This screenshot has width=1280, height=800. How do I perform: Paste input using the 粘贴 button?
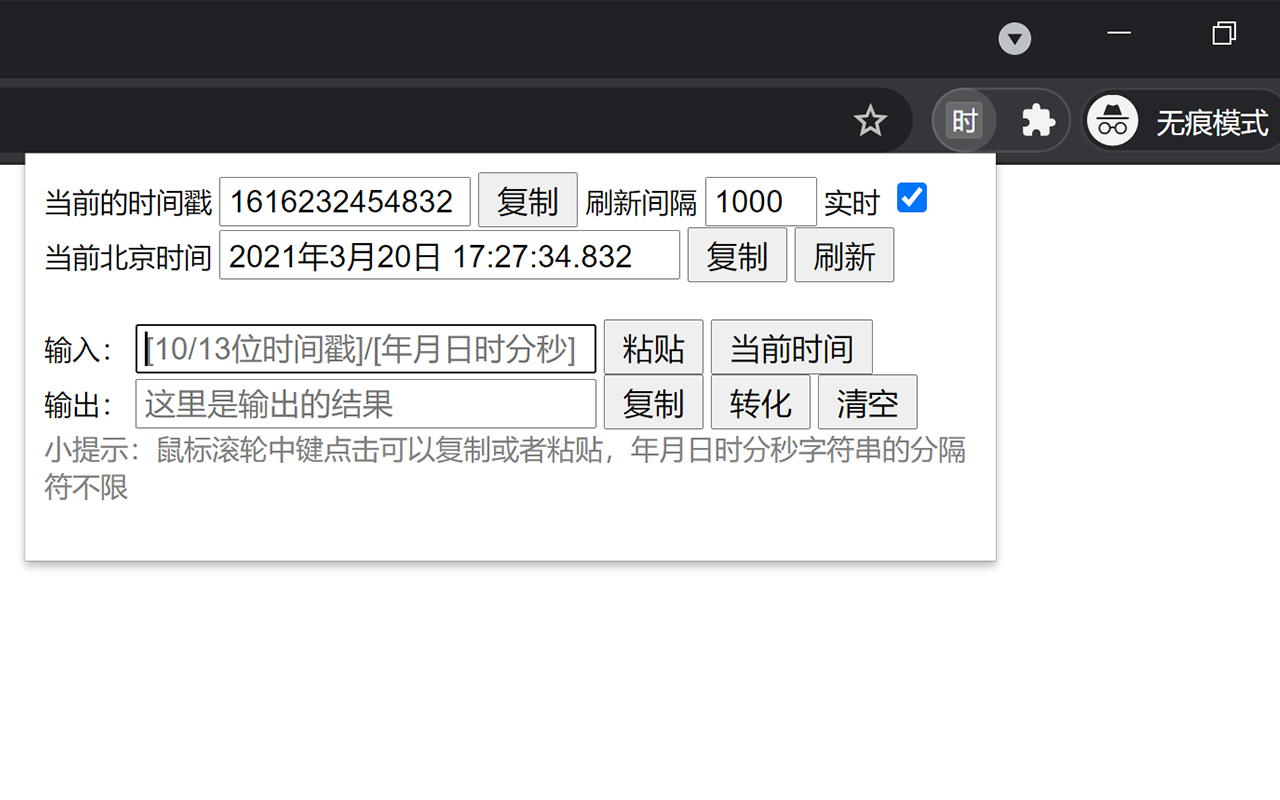coord(653,347)
